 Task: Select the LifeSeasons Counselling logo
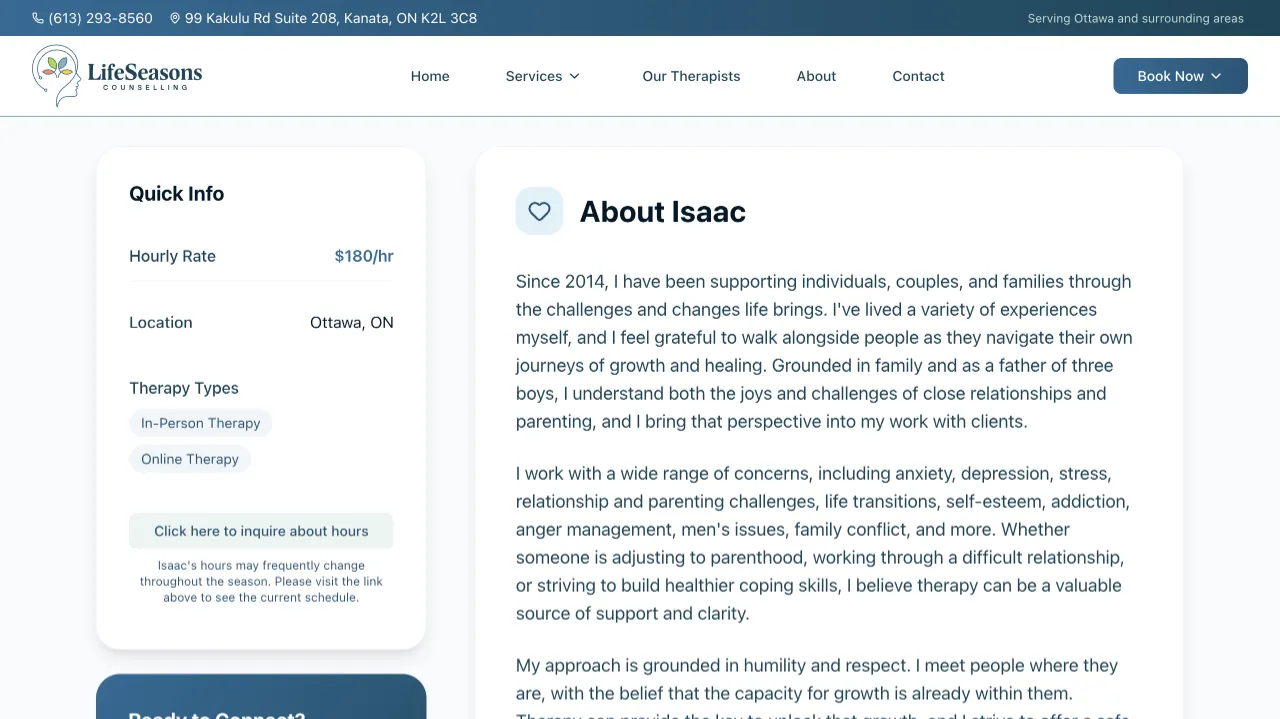click(117, 75)
